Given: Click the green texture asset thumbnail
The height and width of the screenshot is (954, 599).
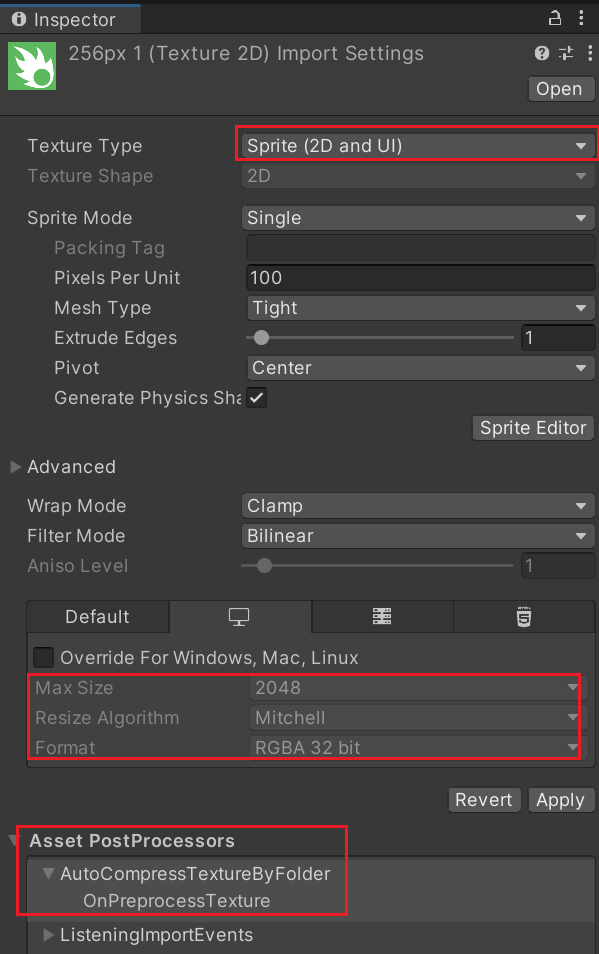Looking at the screenshot, I should 32,66.
